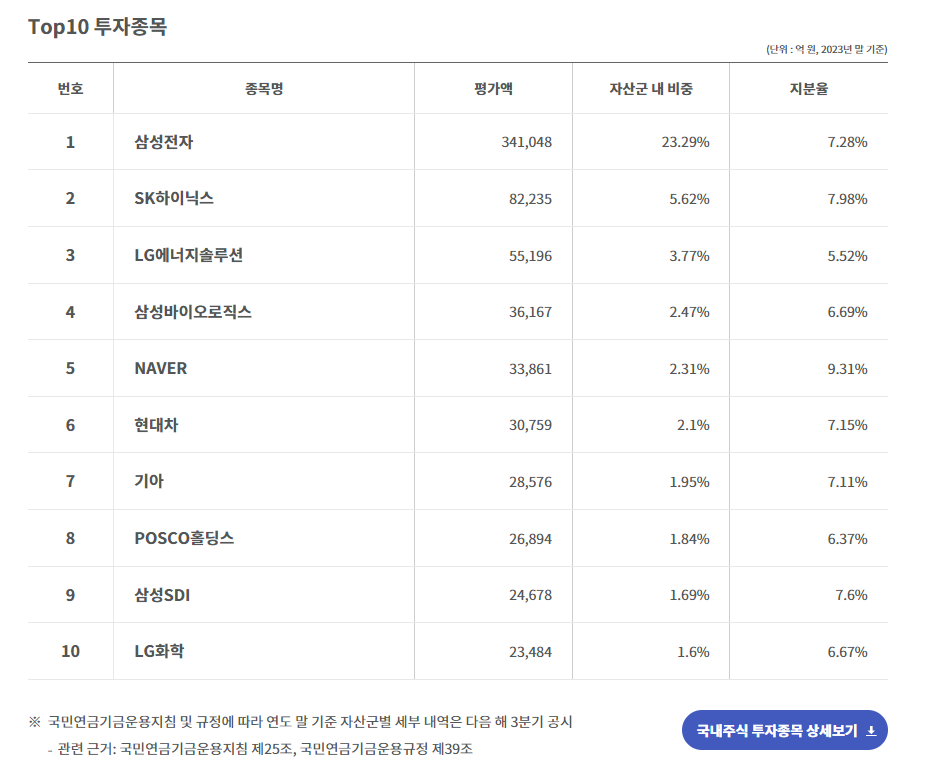Click the 국민연금기금운용지침 footnote text
This screenshot has width=943, height=784.
(x=300, y=718)
